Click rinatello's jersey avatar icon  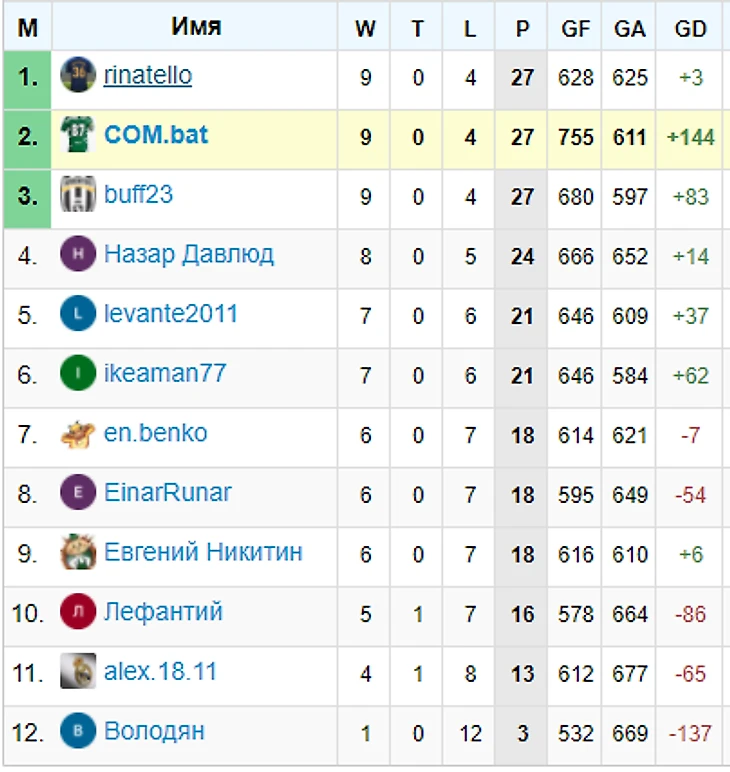(x=78, y=75)
